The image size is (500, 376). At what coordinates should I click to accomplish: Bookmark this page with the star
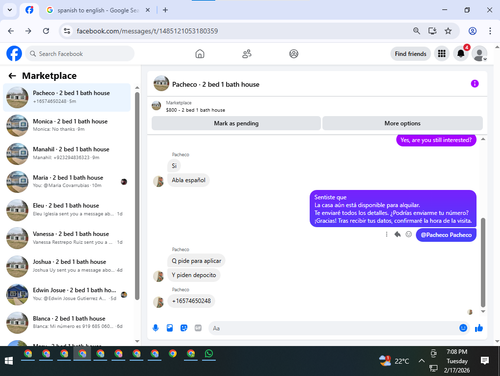448,31
